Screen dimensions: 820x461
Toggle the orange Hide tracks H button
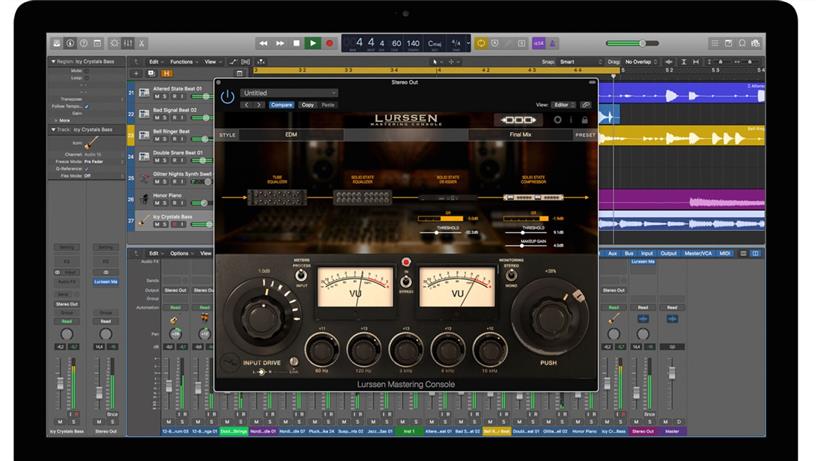coord(166,74)
